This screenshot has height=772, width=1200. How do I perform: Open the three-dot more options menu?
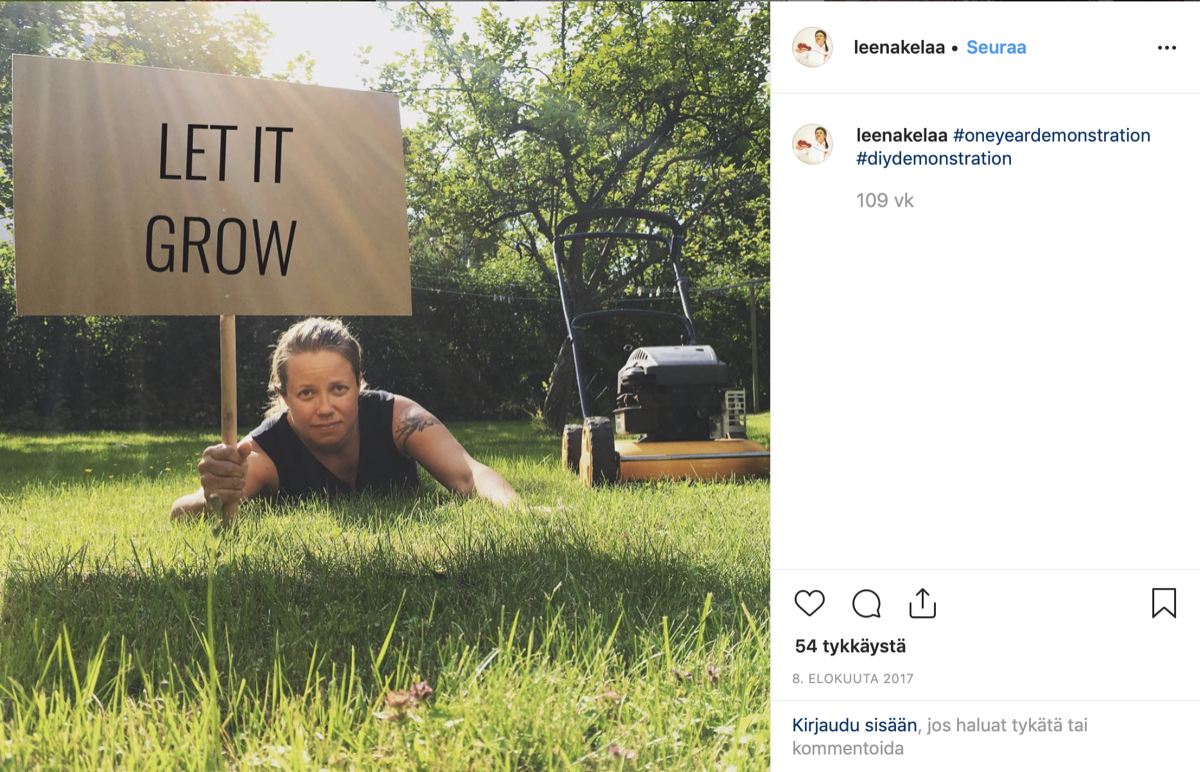(x=1166, y=48)
